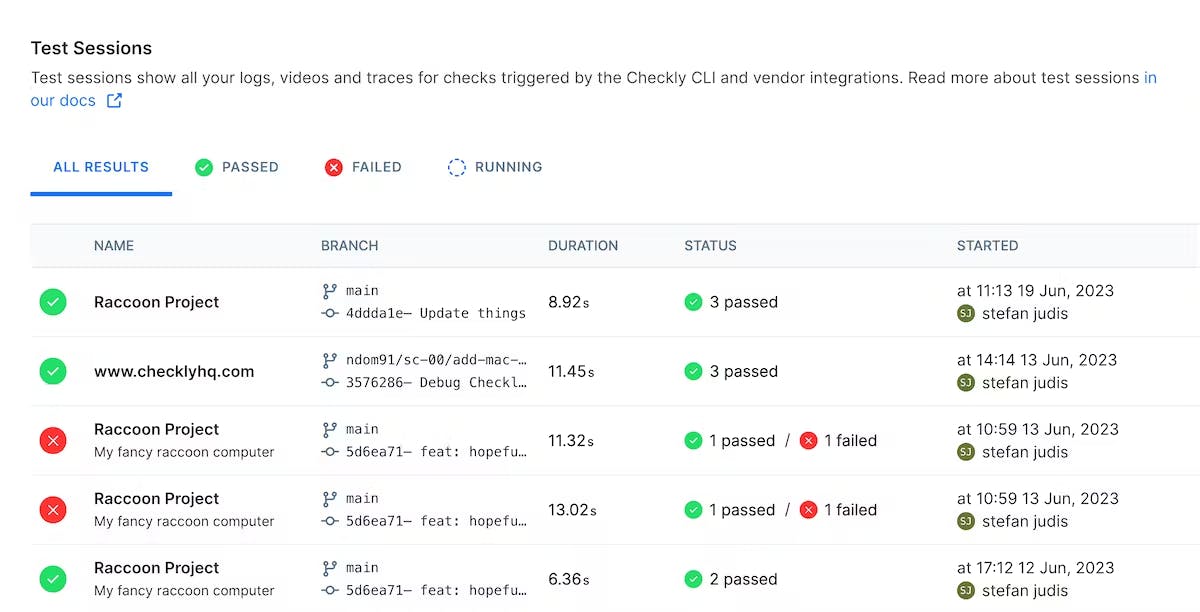Select the Running tab
The width and height of the screenshot is (1200, 612).
[495, 167]
